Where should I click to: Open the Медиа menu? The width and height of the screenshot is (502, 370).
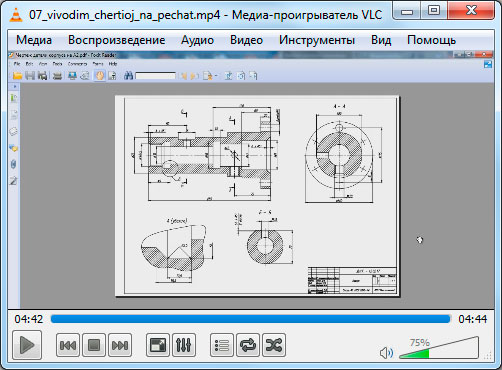point(34,40)
